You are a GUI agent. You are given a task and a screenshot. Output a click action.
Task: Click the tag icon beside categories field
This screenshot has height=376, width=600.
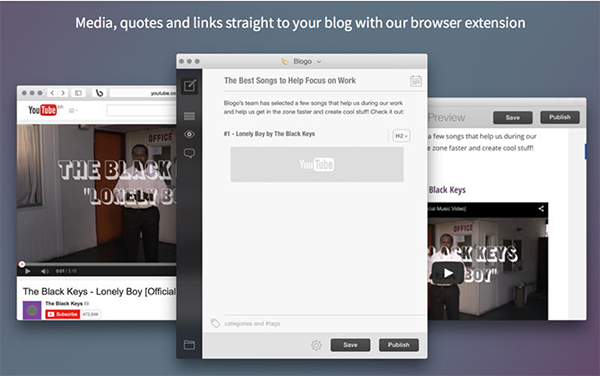[x=215, y=323]
